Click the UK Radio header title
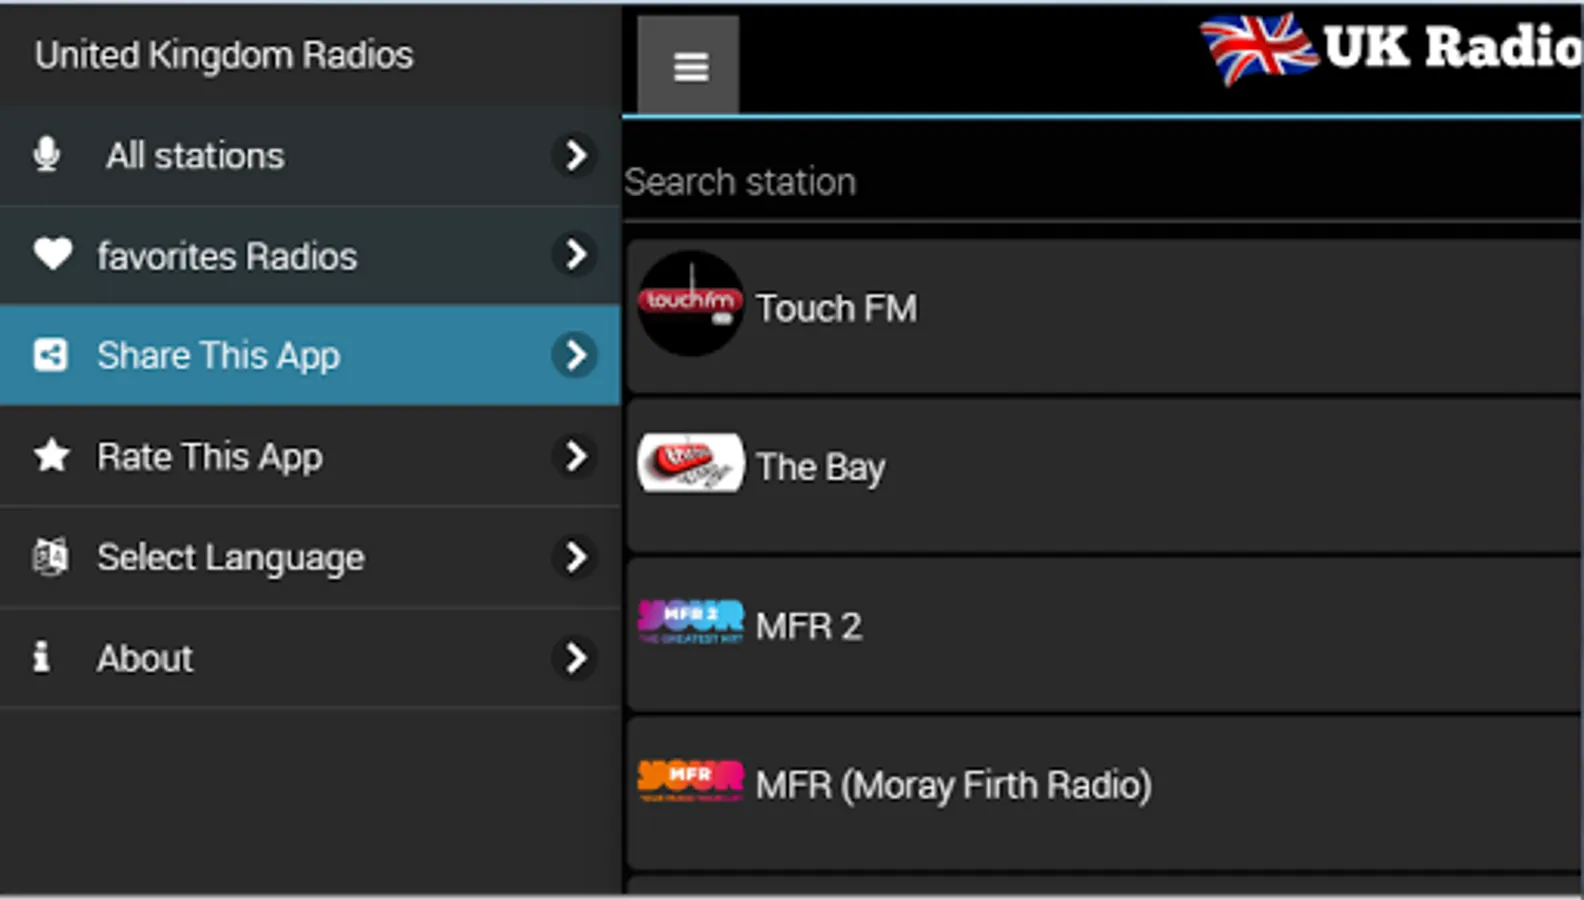The height and width of the screenshot is (900, 1584). (1453, 47)
